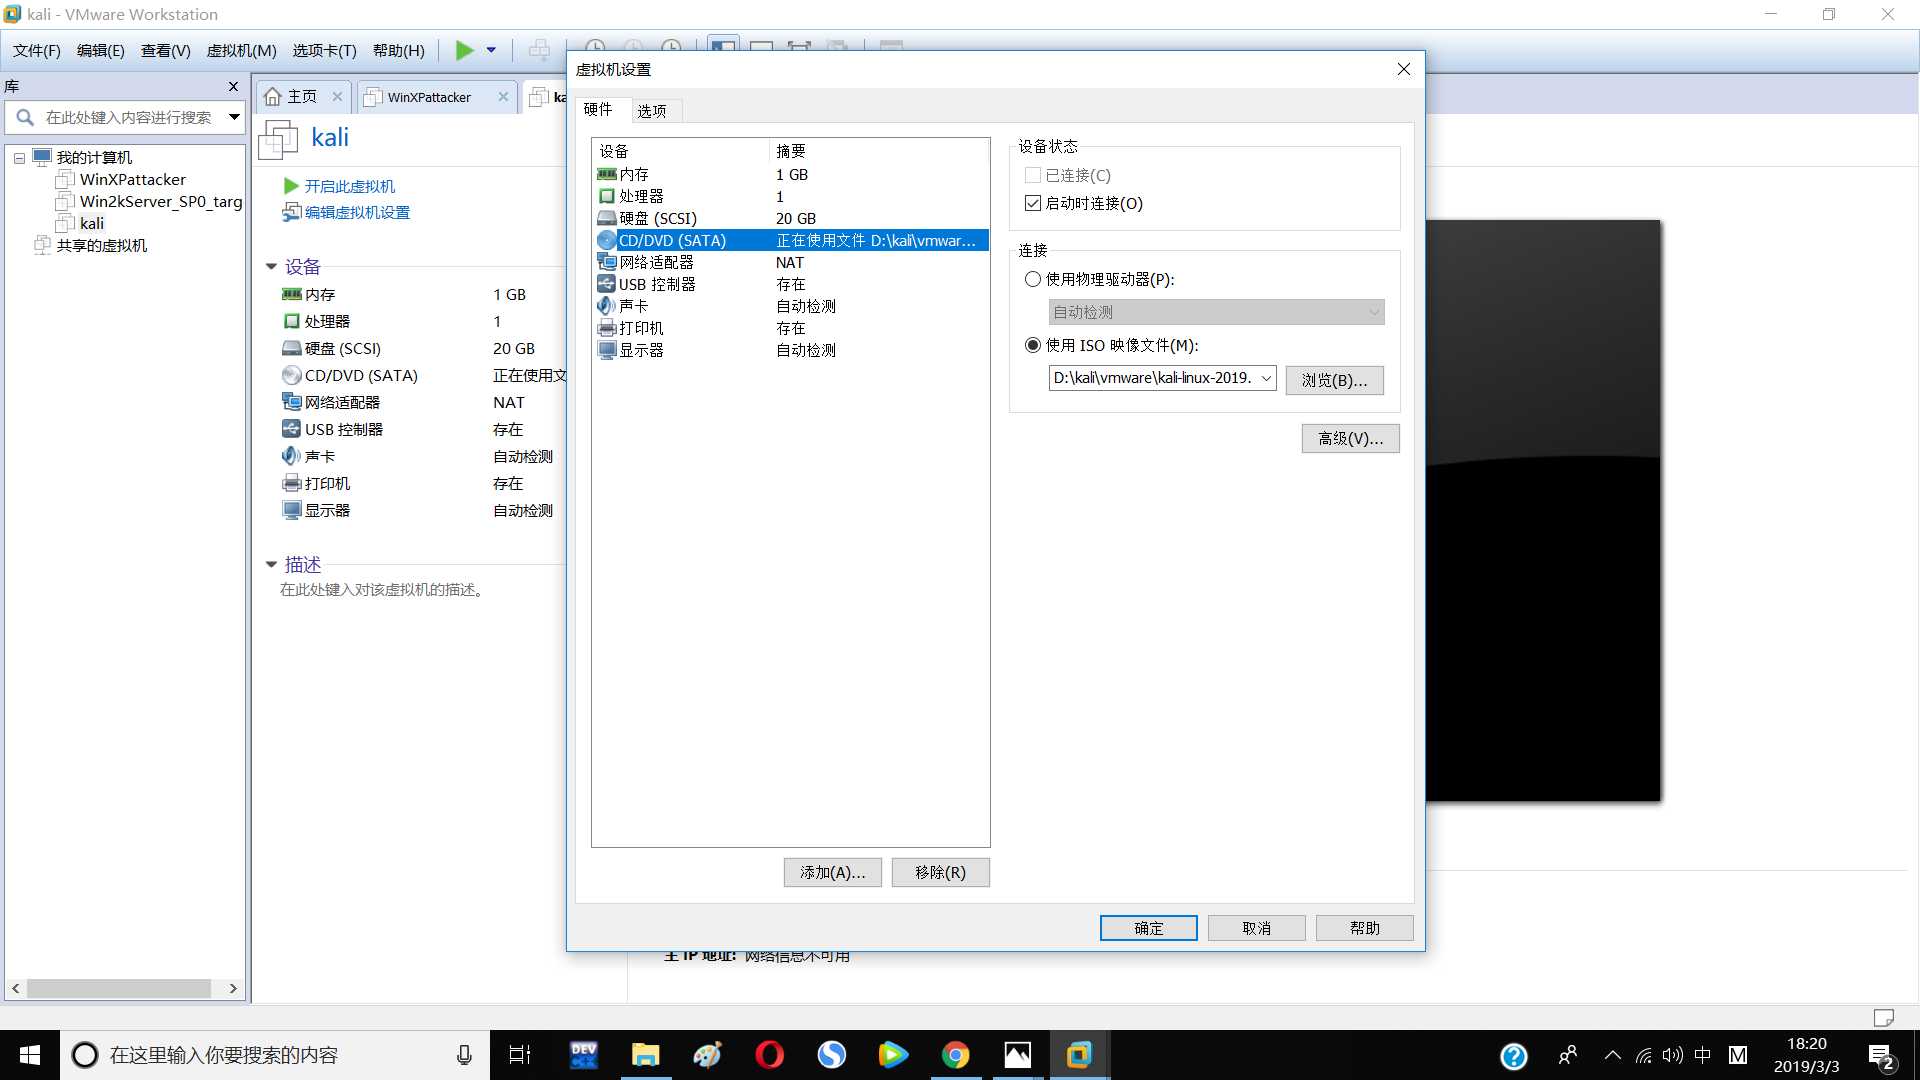
Task: Cancel dialog with 取消 button
Action: 1256,928
